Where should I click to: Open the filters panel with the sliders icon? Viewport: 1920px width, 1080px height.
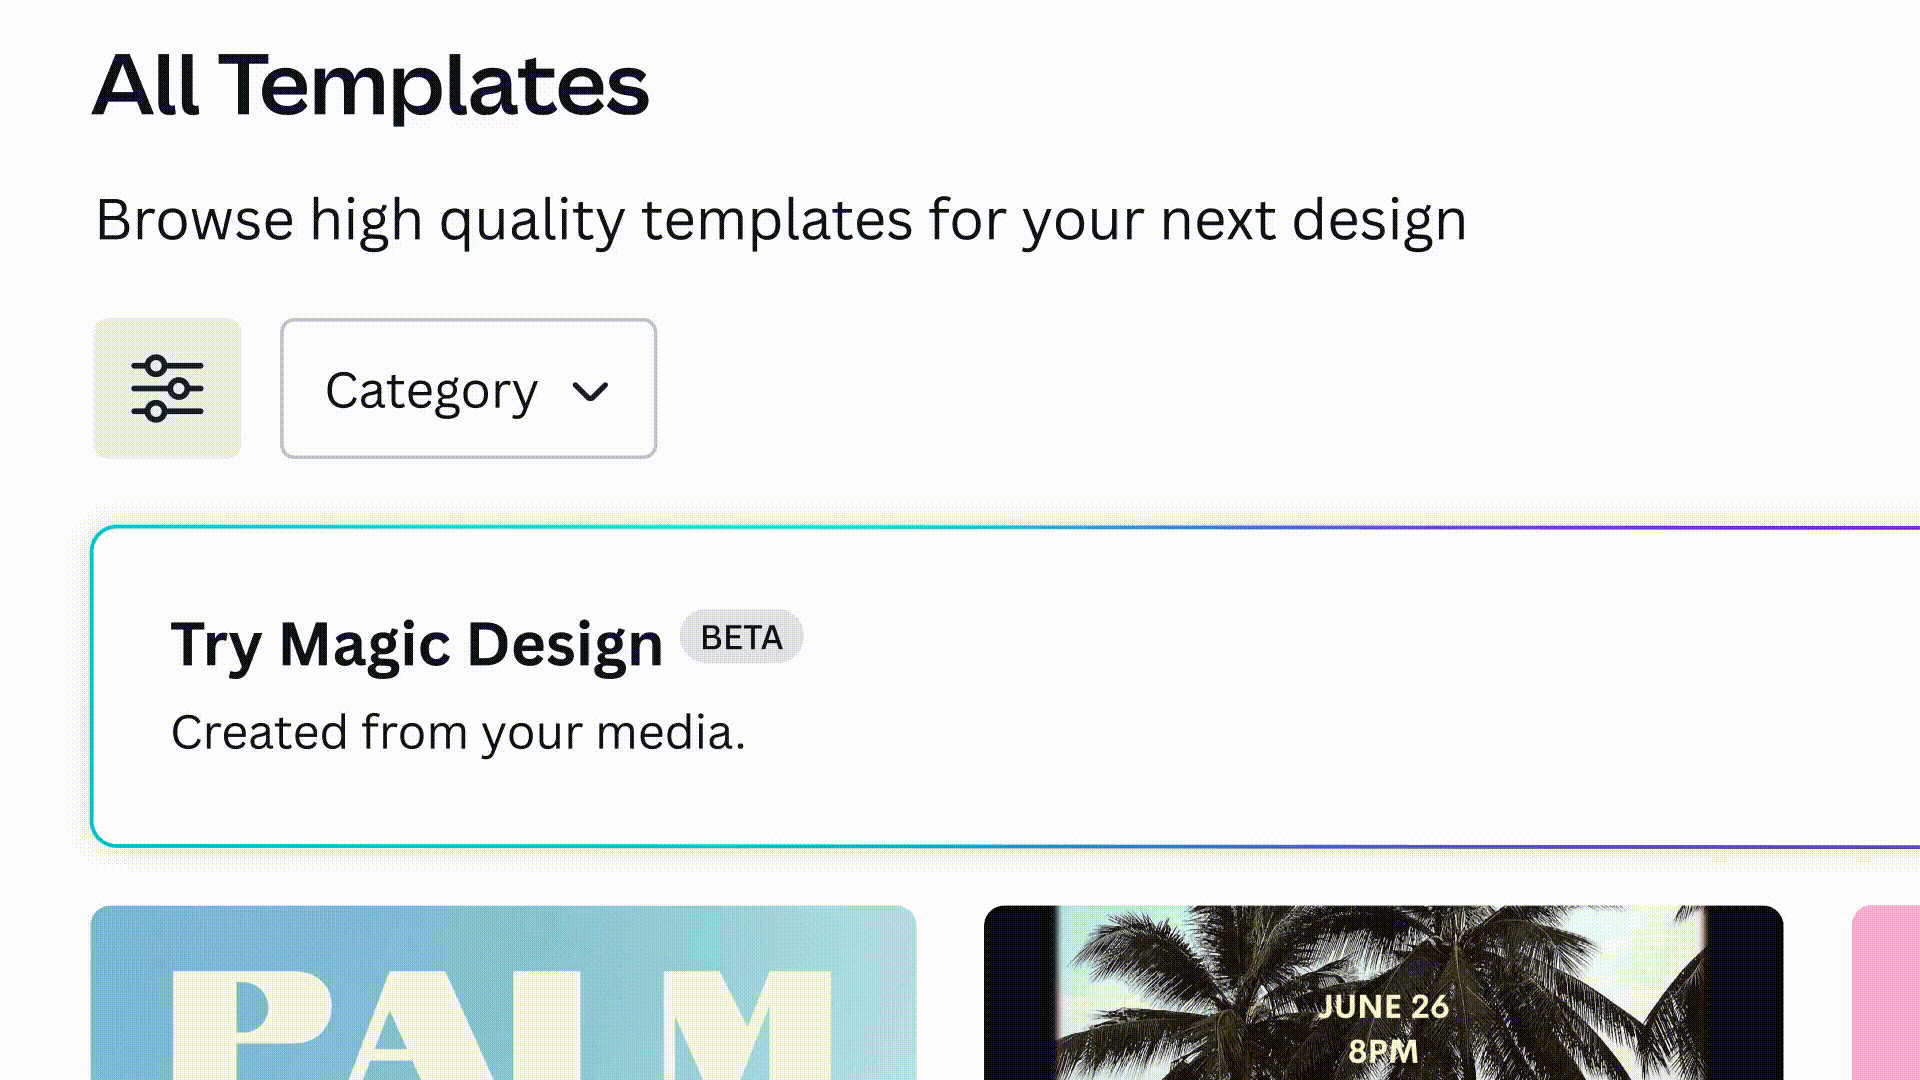pyautogui.click(x=167, y=388)
